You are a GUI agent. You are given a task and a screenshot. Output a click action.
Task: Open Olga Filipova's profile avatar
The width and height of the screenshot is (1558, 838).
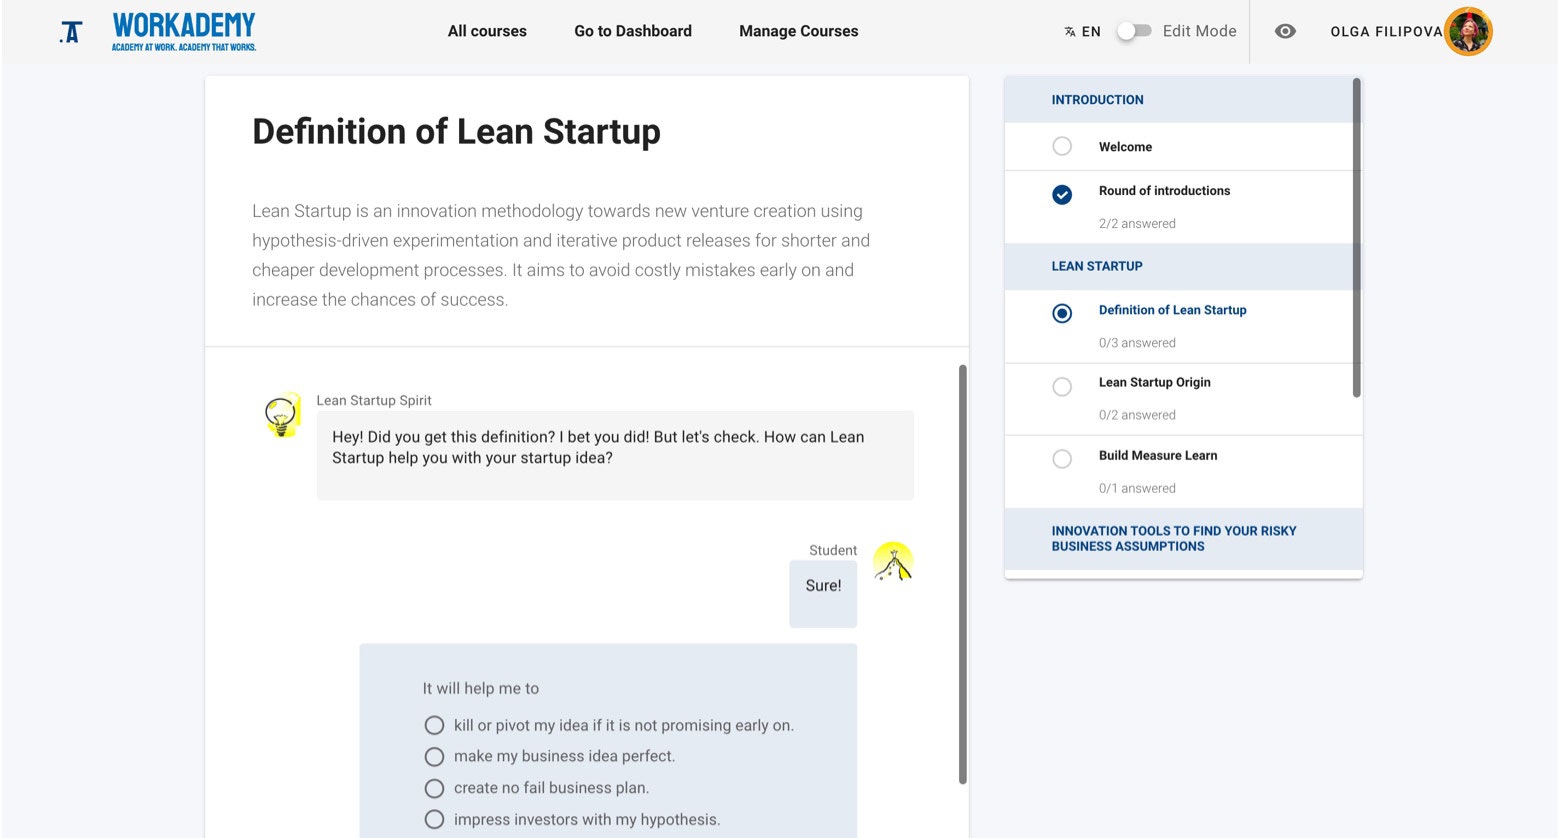1468,31
